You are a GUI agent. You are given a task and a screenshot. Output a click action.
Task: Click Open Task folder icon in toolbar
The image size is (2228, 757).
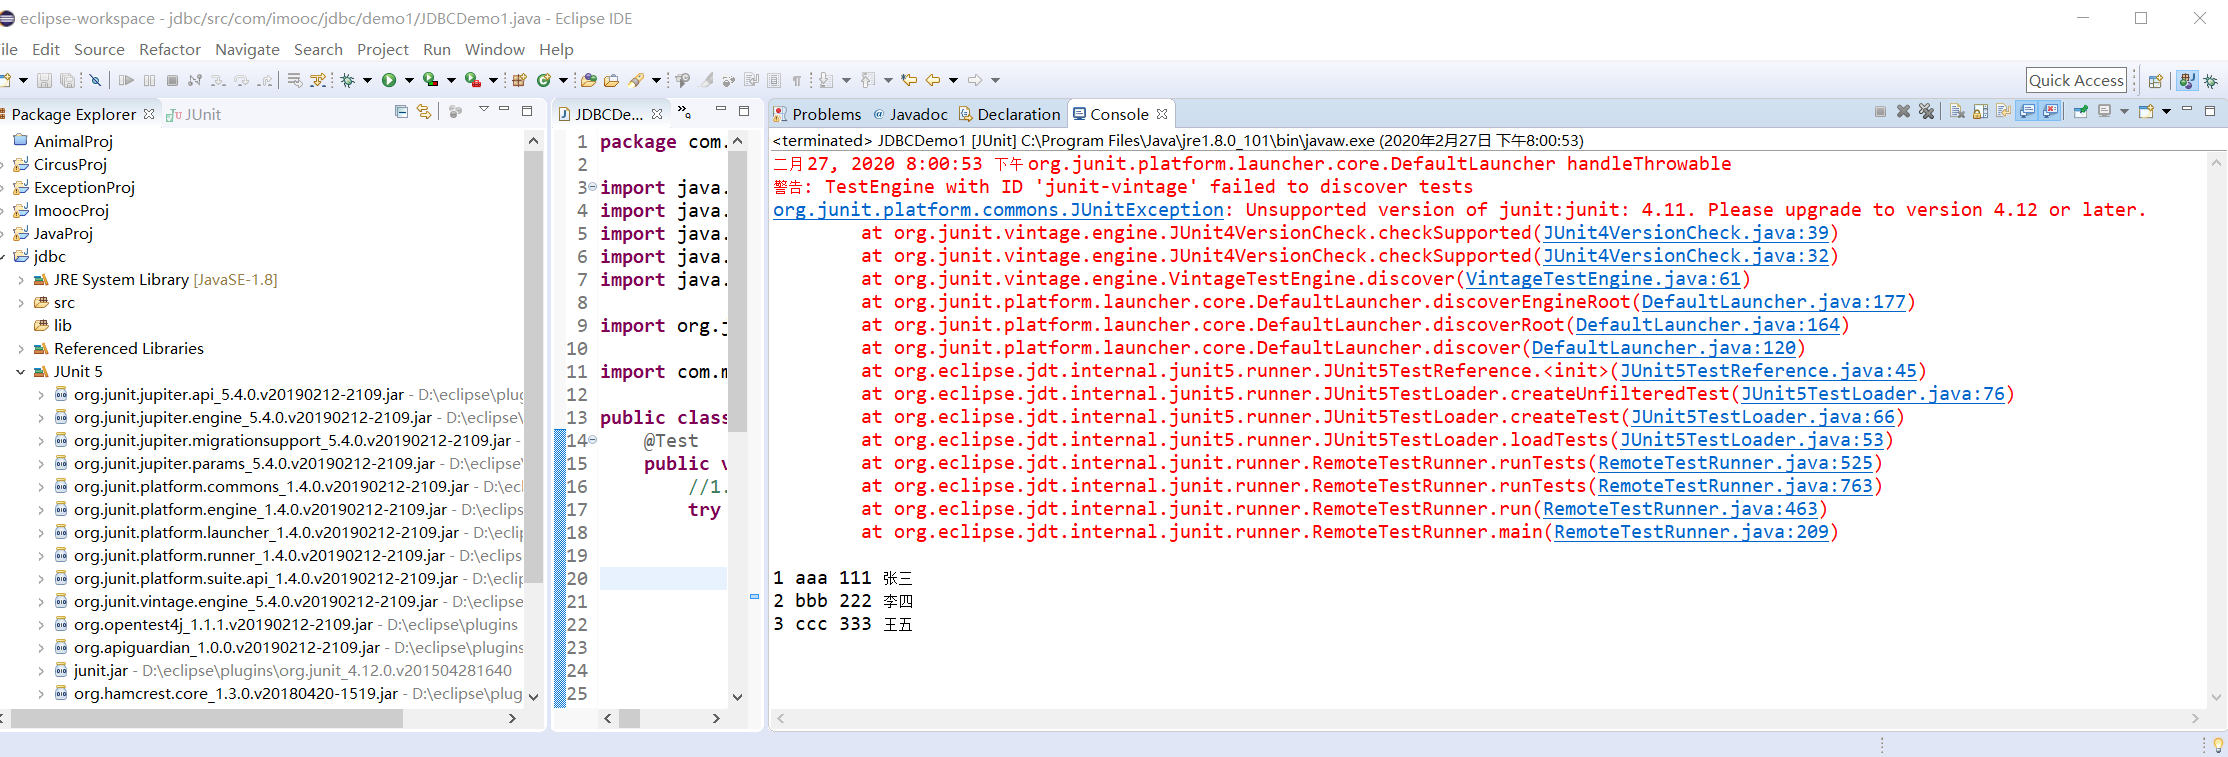pyautogui.click(x=611, y=80)
